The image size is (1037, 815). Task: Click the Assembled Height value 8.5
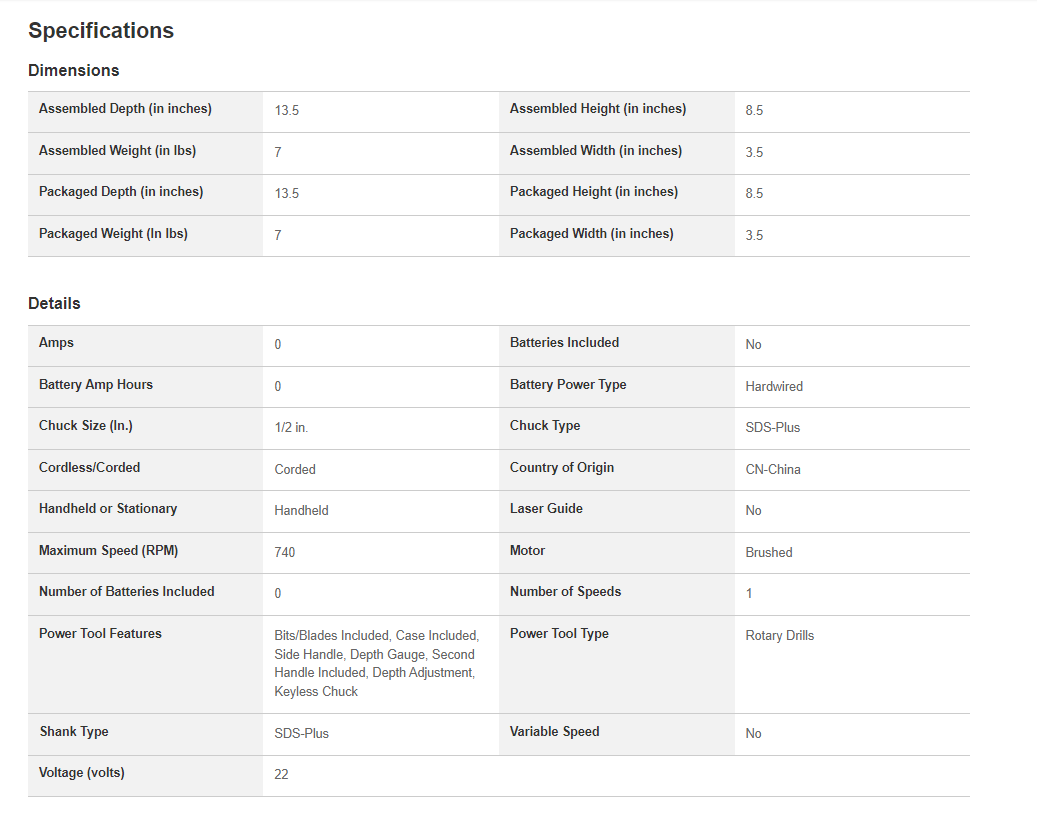pyautogui.click(x=754, y=110)
